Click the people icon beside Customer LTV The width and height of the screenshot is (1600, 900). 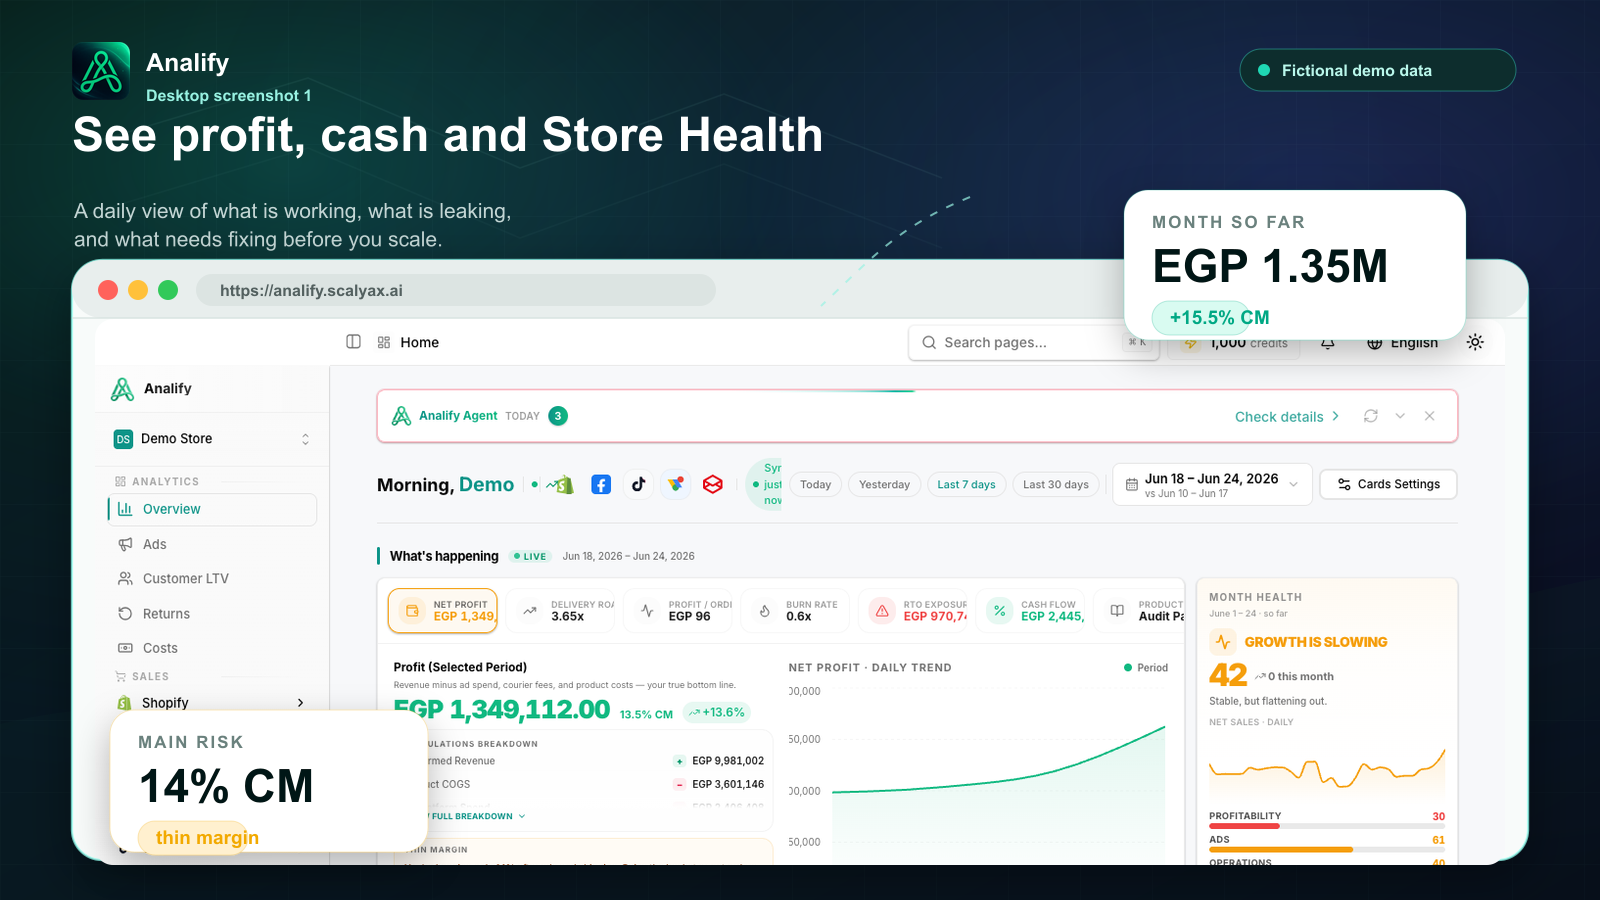[125, 579]
